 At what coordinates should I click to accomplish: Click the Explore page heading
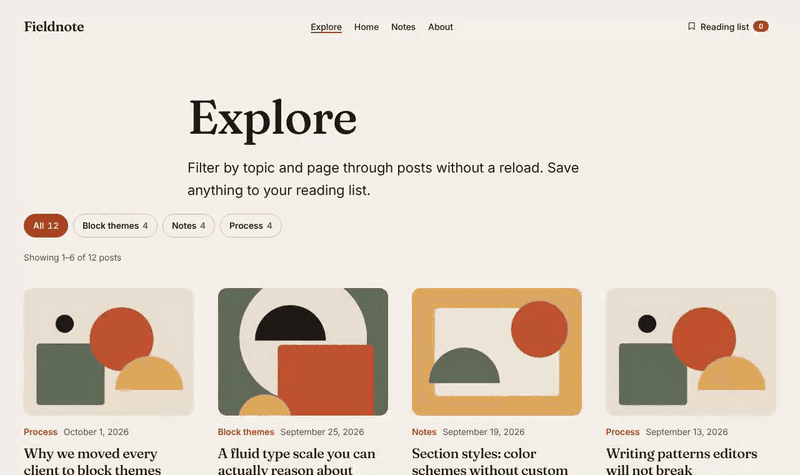coord(273,119)
